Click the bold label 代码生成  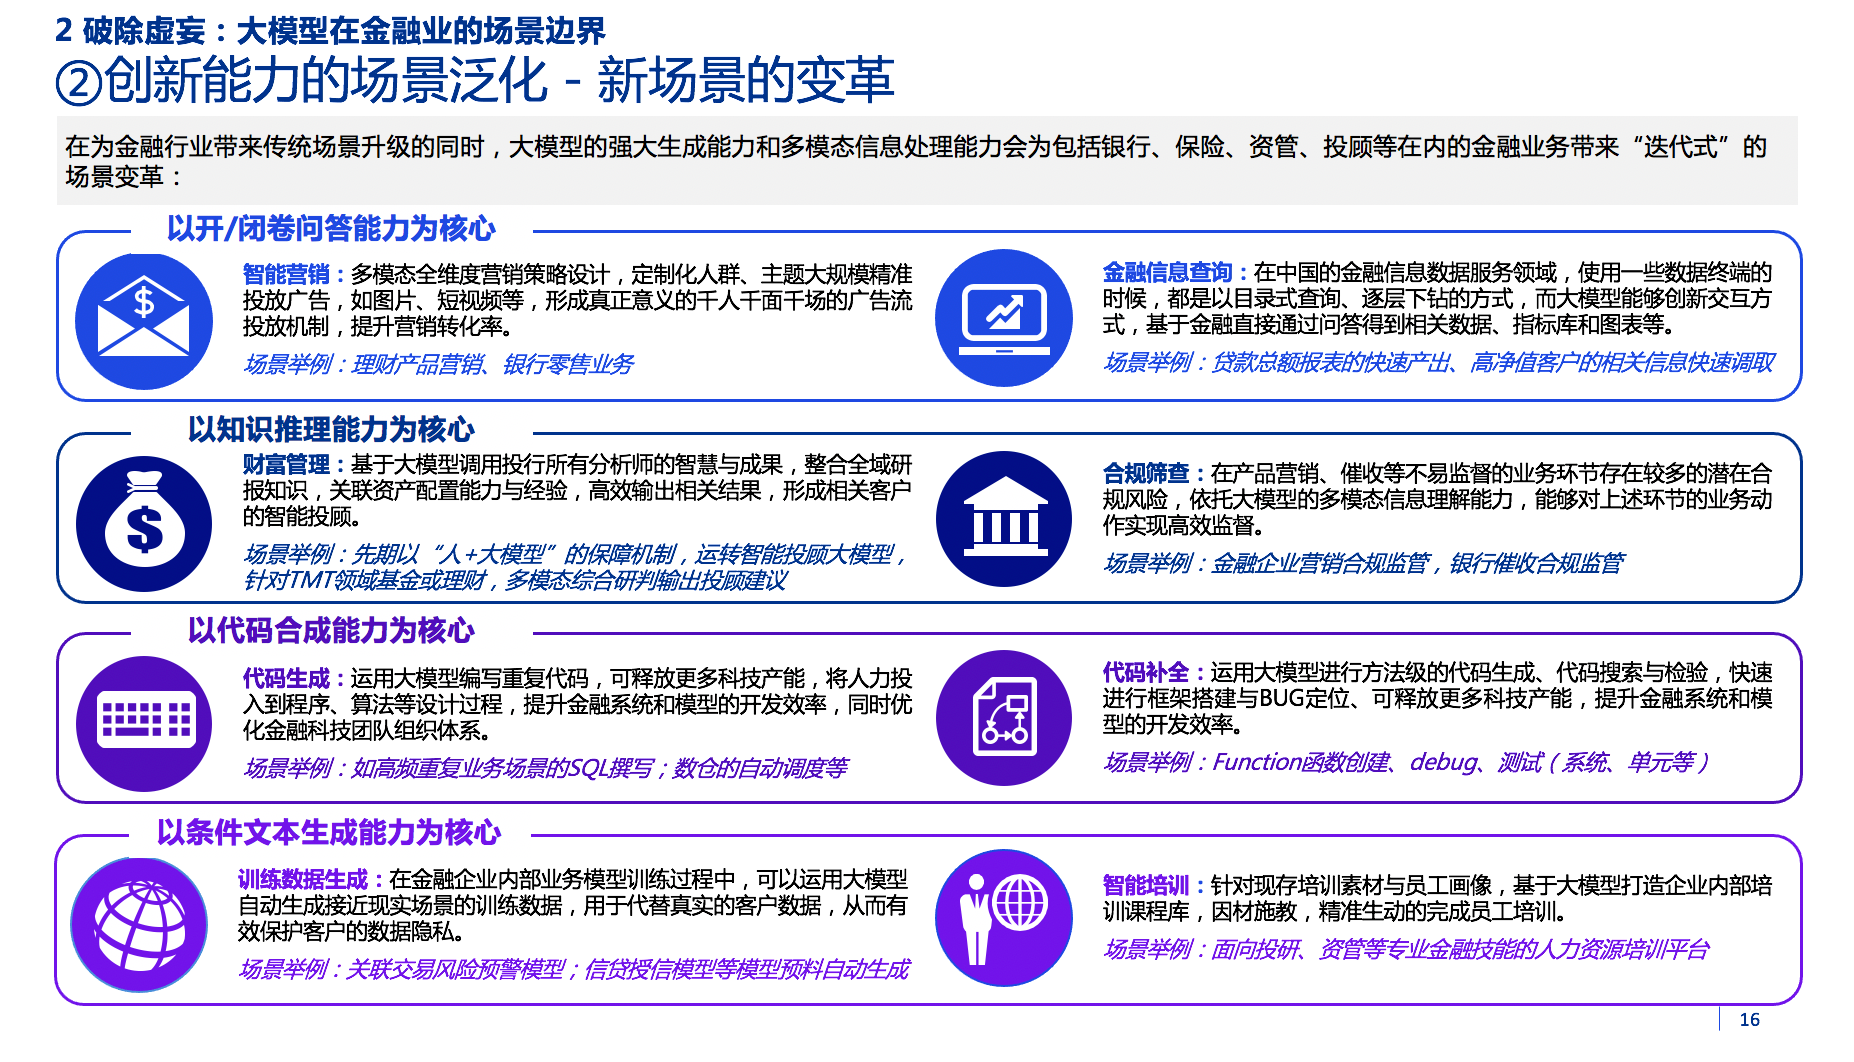(x=286, y=678)
